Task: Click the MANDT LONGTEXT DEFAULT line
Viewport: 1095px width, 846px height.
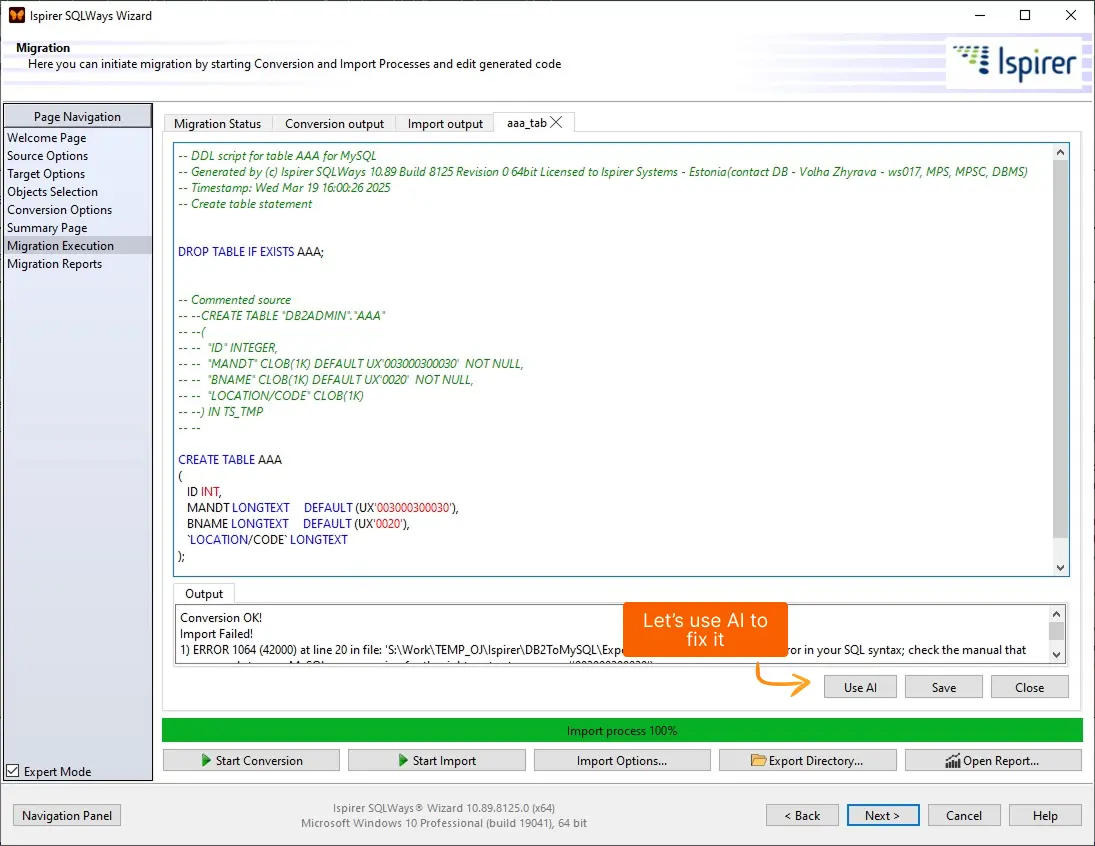Action: (x=322, y=508)
